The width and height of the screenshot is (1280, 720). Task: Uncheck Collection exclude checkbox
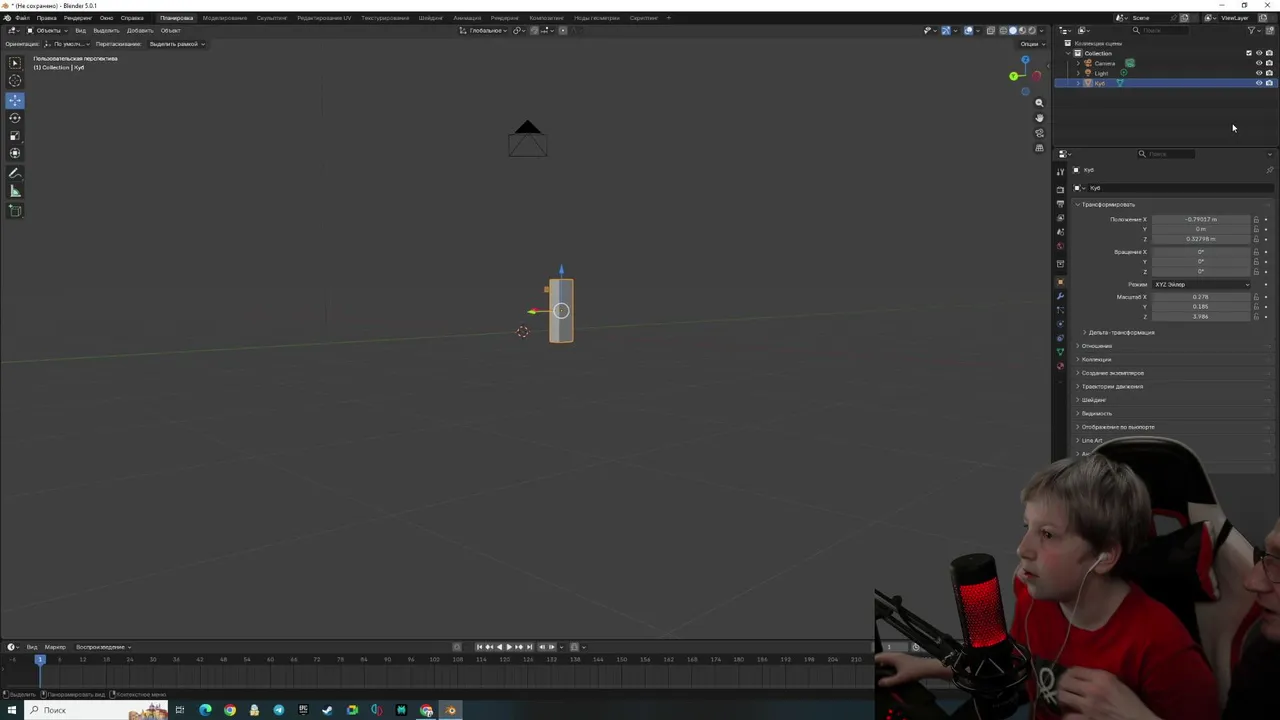[1249, 53]
